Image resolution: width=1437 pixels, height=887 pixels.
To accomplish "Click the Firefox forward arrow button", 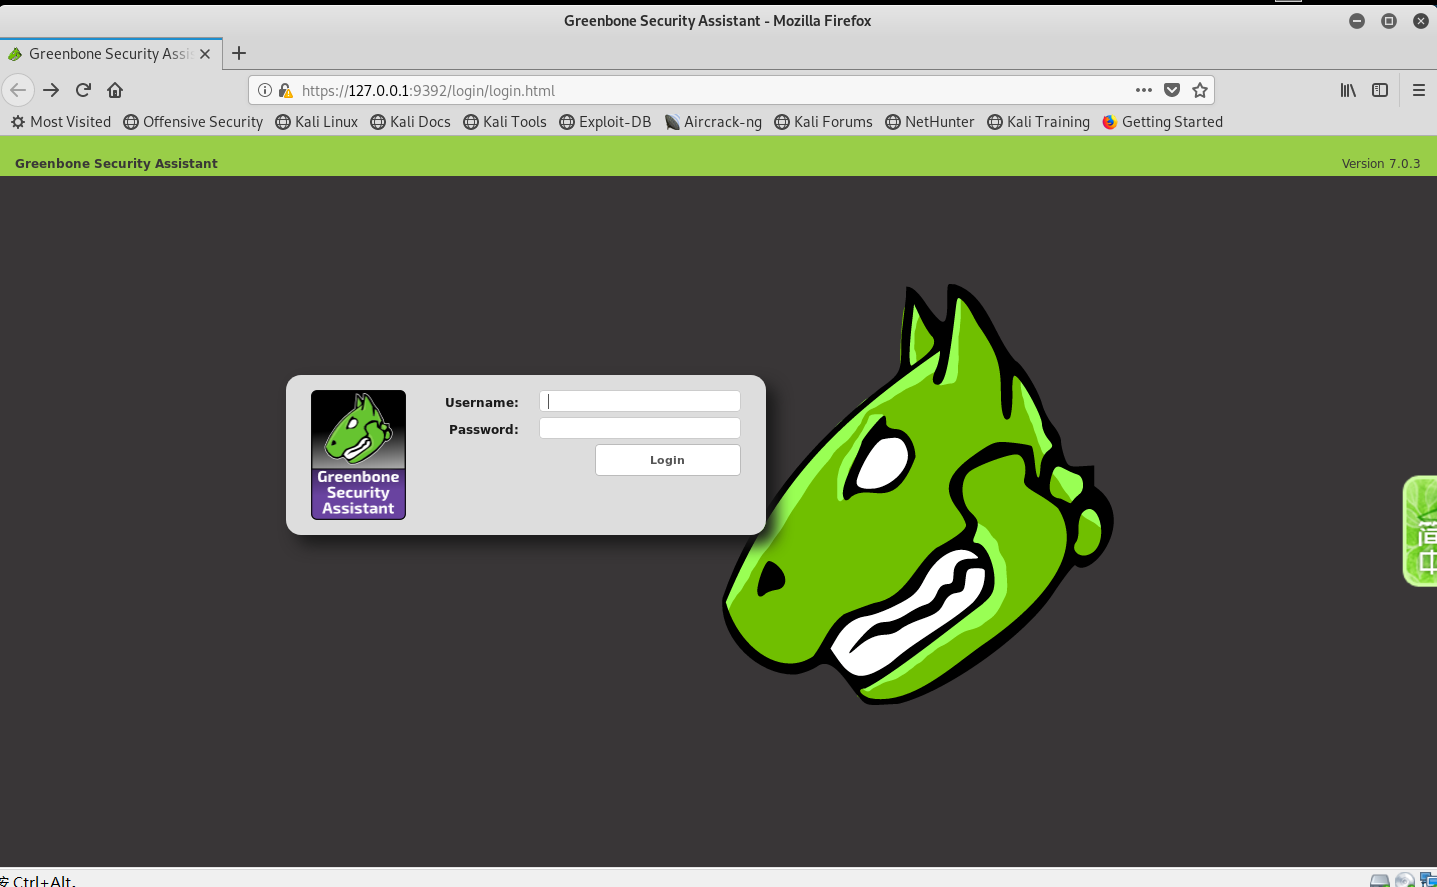I will point(51,90).
